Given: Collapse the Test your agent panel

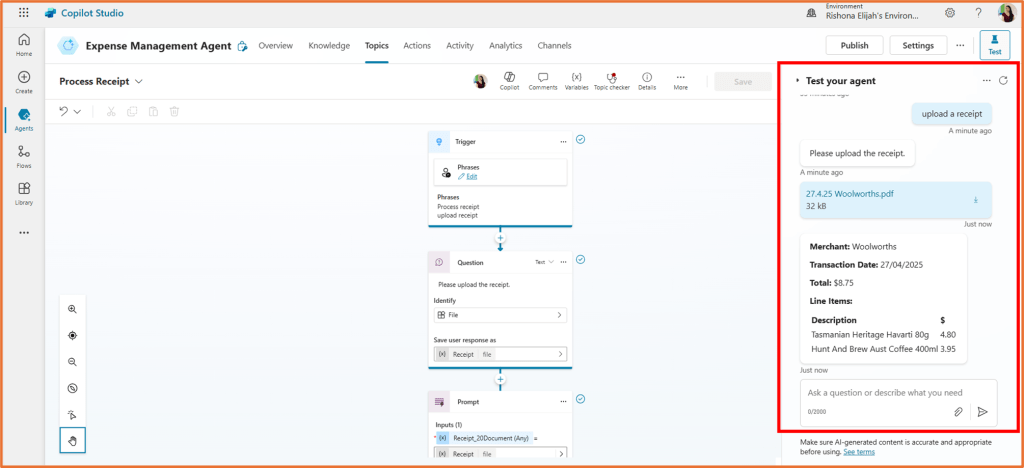Looking at the screenshot, I should pos(797,80).
